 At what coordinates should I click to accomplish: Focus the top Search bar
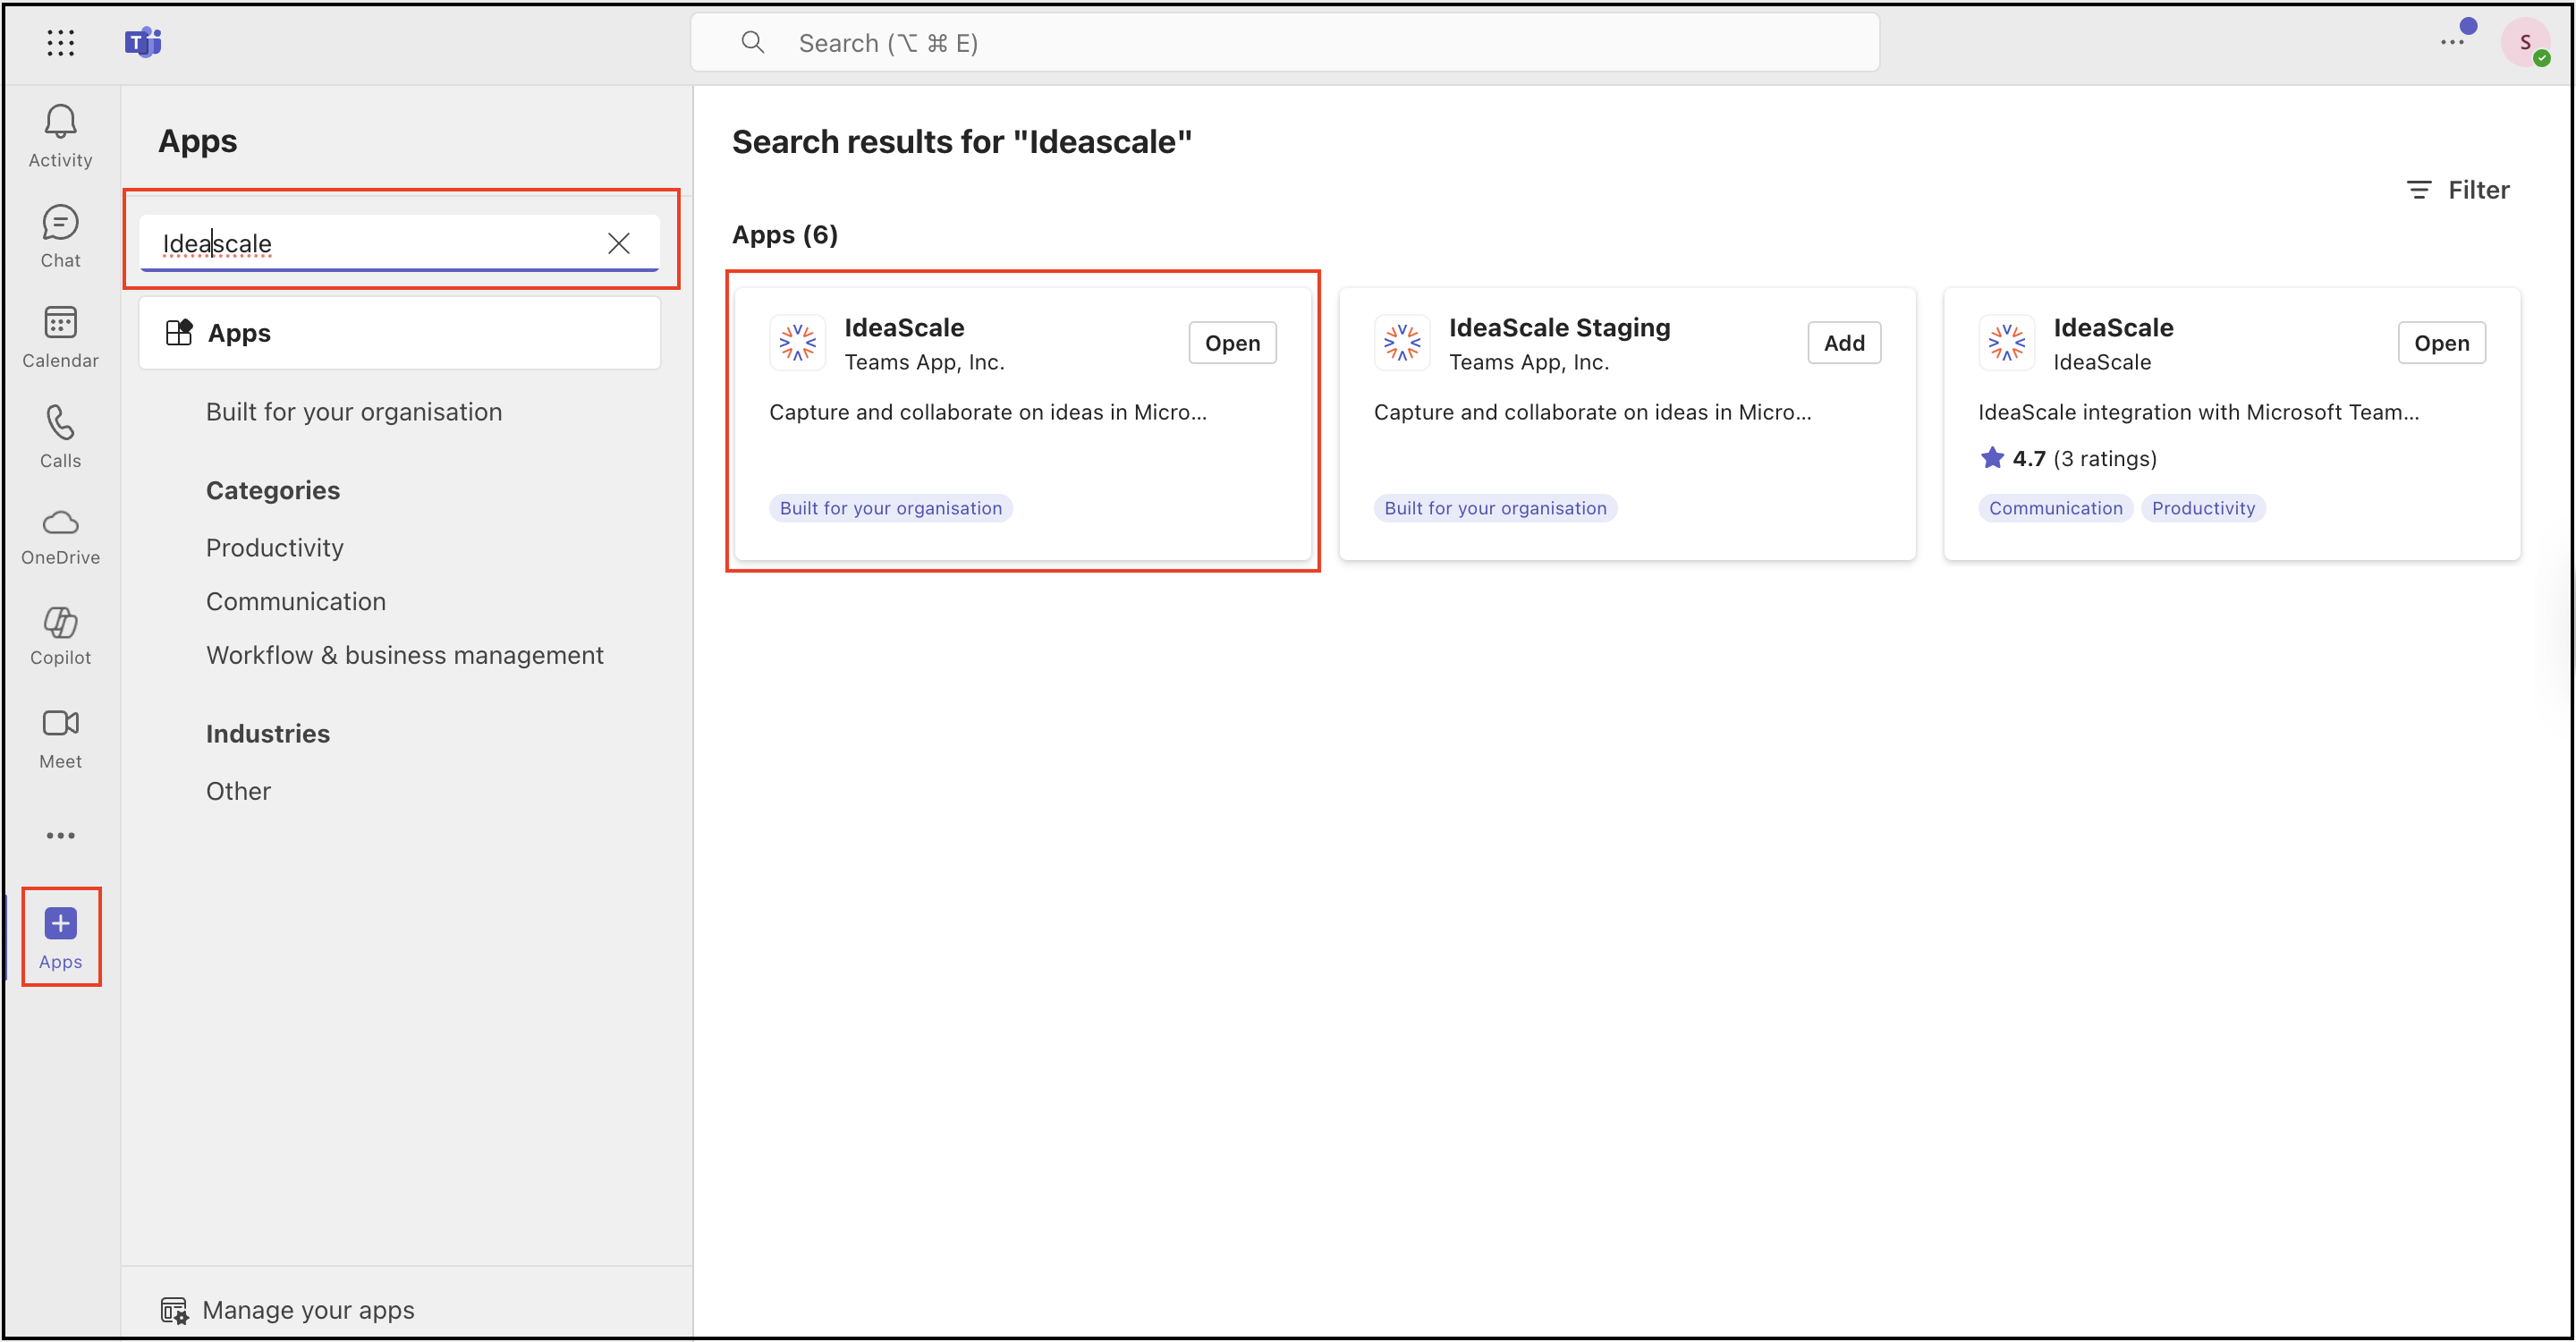[1285, 42]
